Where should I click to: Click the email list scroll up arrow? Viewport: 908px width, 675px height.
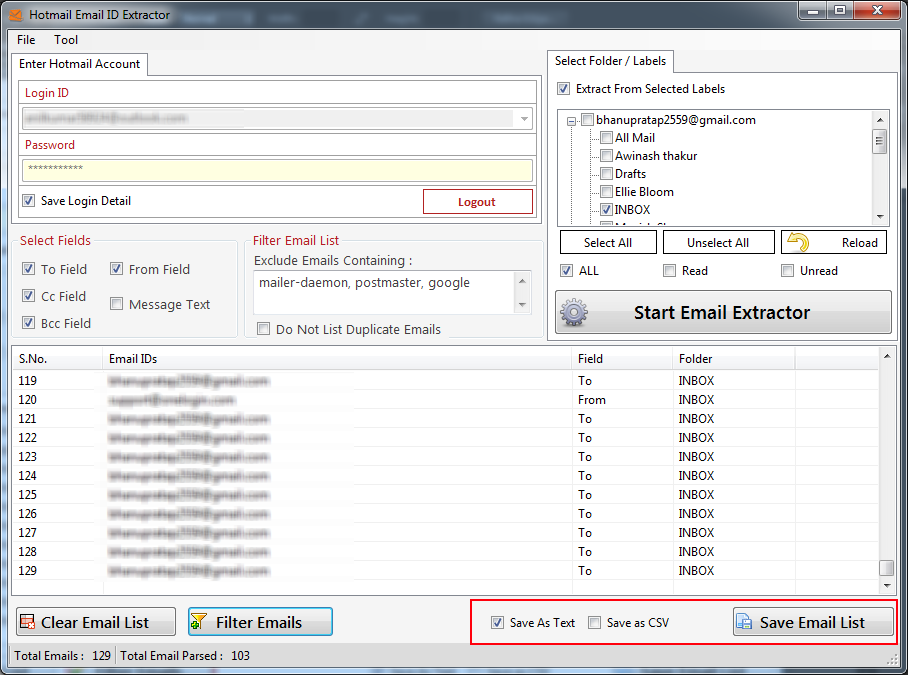click(x=887, y=356)
